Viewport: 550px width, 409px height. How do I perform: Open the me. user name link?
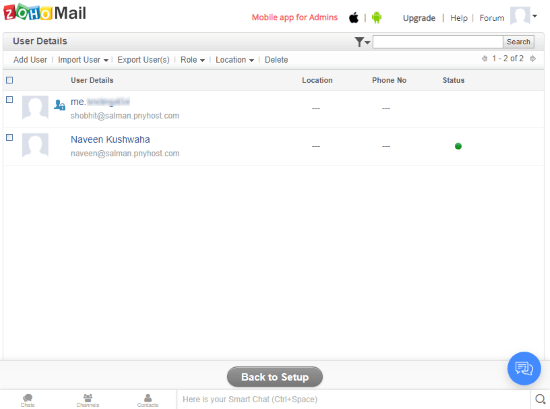click(x=100, y=102)
